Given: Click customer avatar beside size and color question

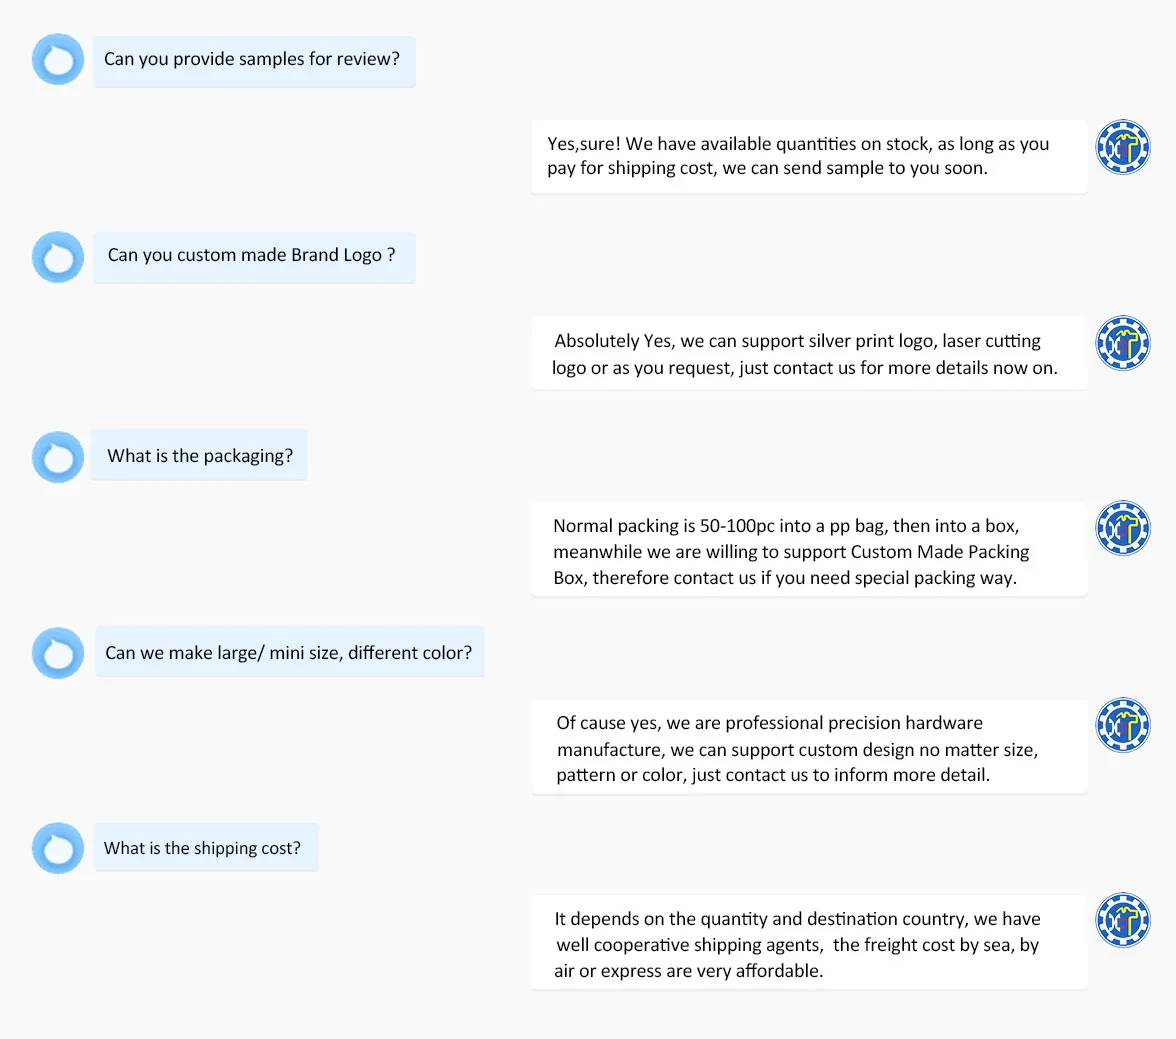Looking at the screenshot, I should pos(58,653).
